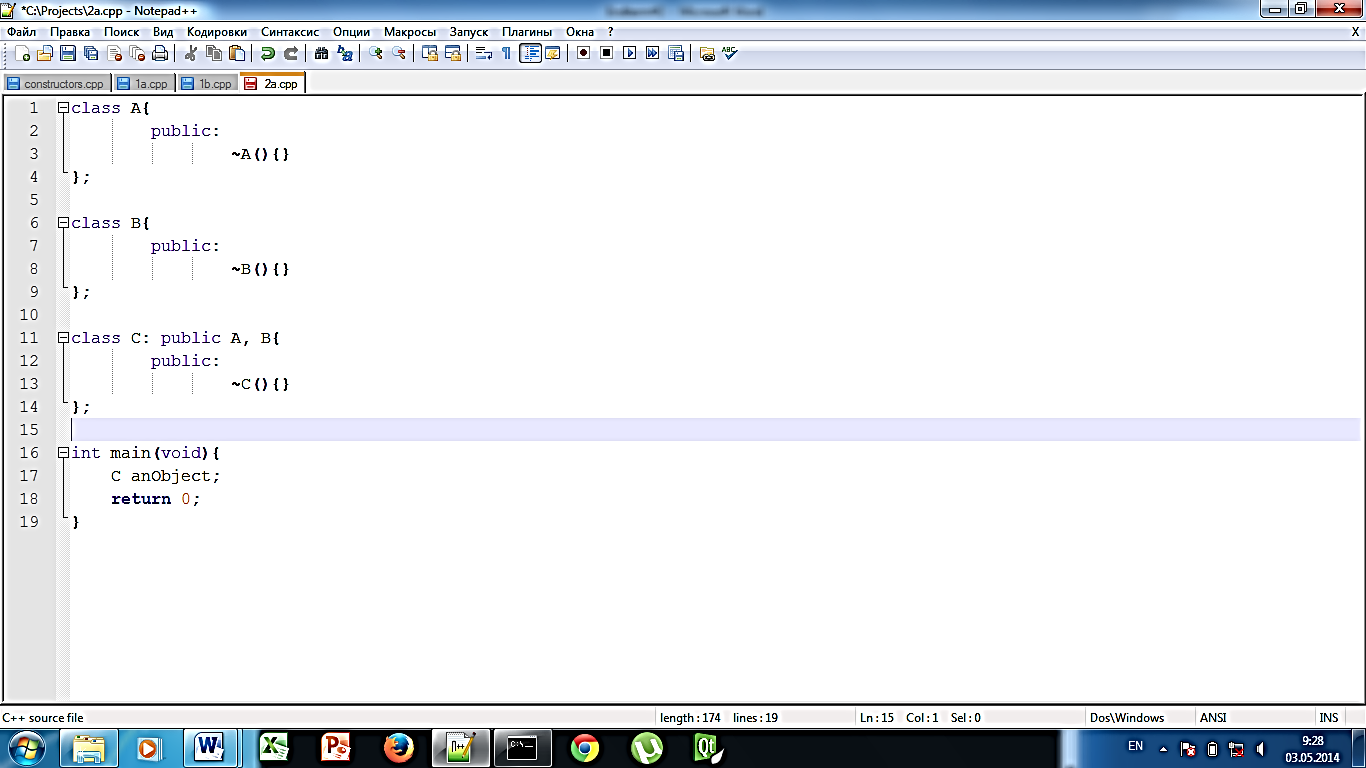Open the Вид menu
The width and height of the screenshot is (1366, 768).
click(163, 32)
